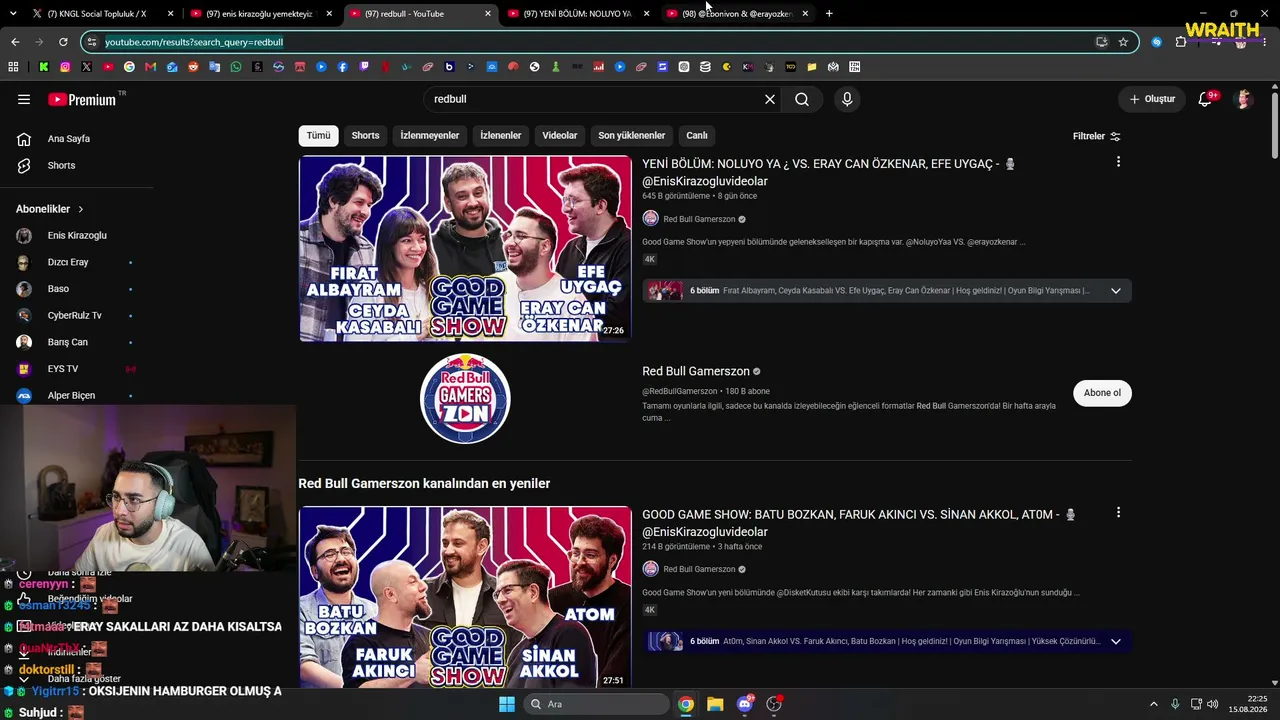
Task: Open the YouTube hamburger guide menu
Action: (24, 99)
